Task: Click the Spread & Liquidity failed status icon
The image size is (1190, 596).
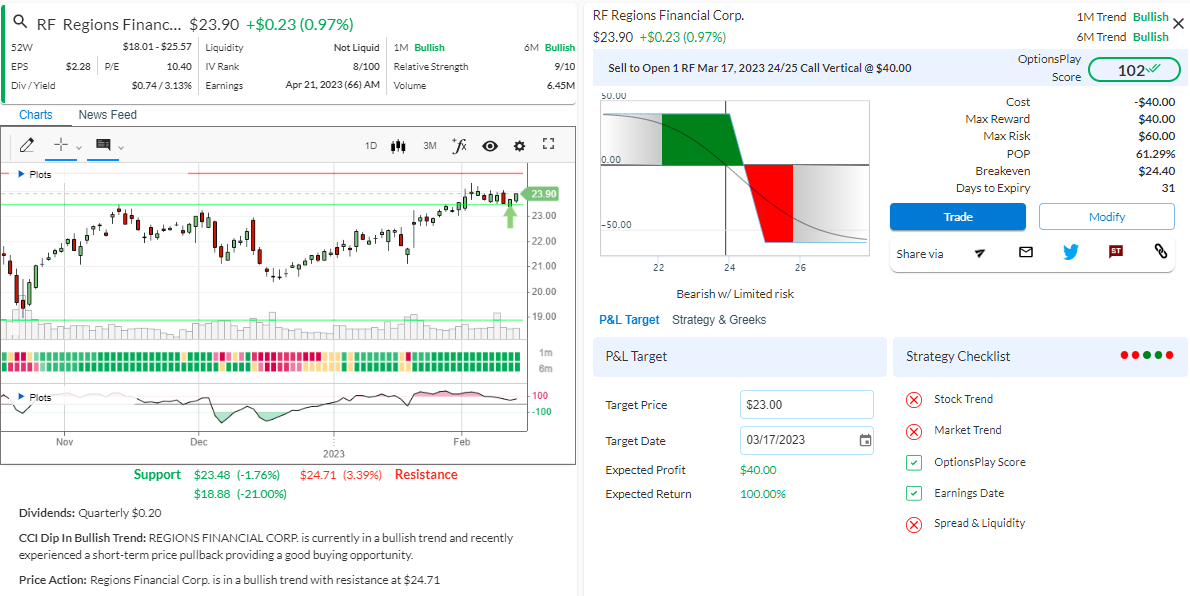Action: click(x=915, y=524)
